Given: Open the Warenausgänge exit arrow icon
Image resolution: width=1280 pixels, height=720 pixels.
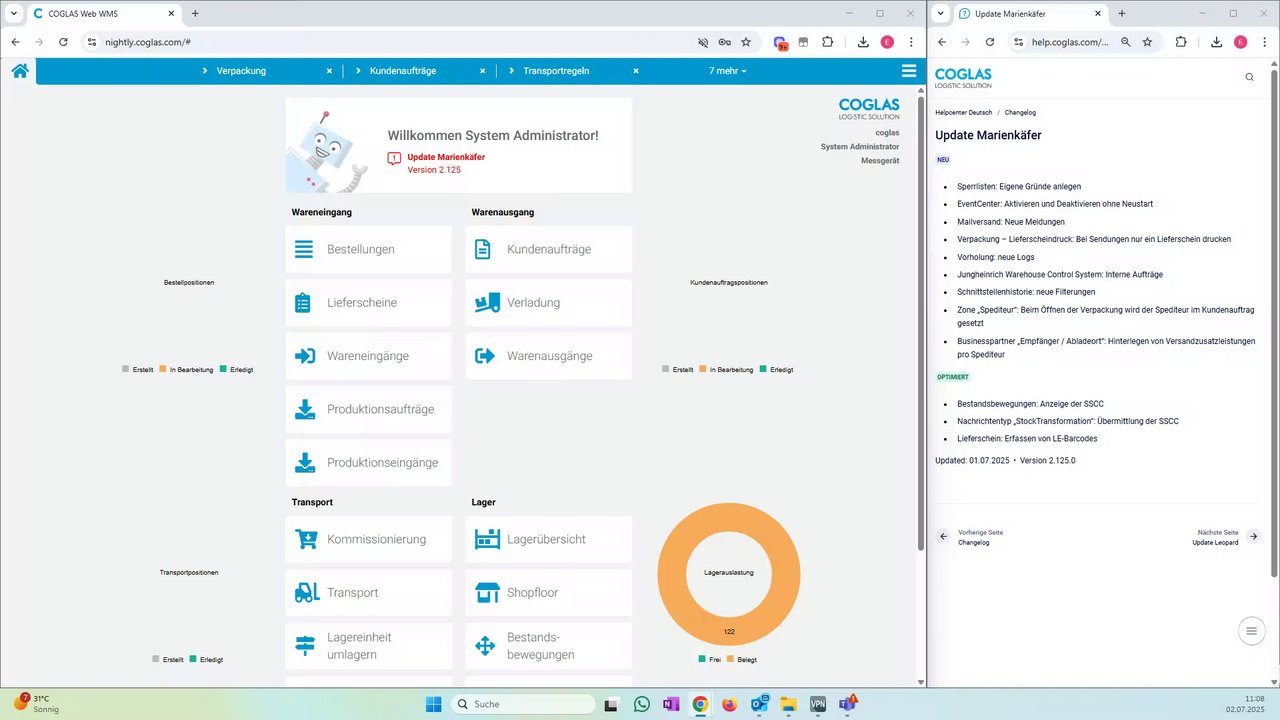Looking at the screenshot, I should [485, 356].
